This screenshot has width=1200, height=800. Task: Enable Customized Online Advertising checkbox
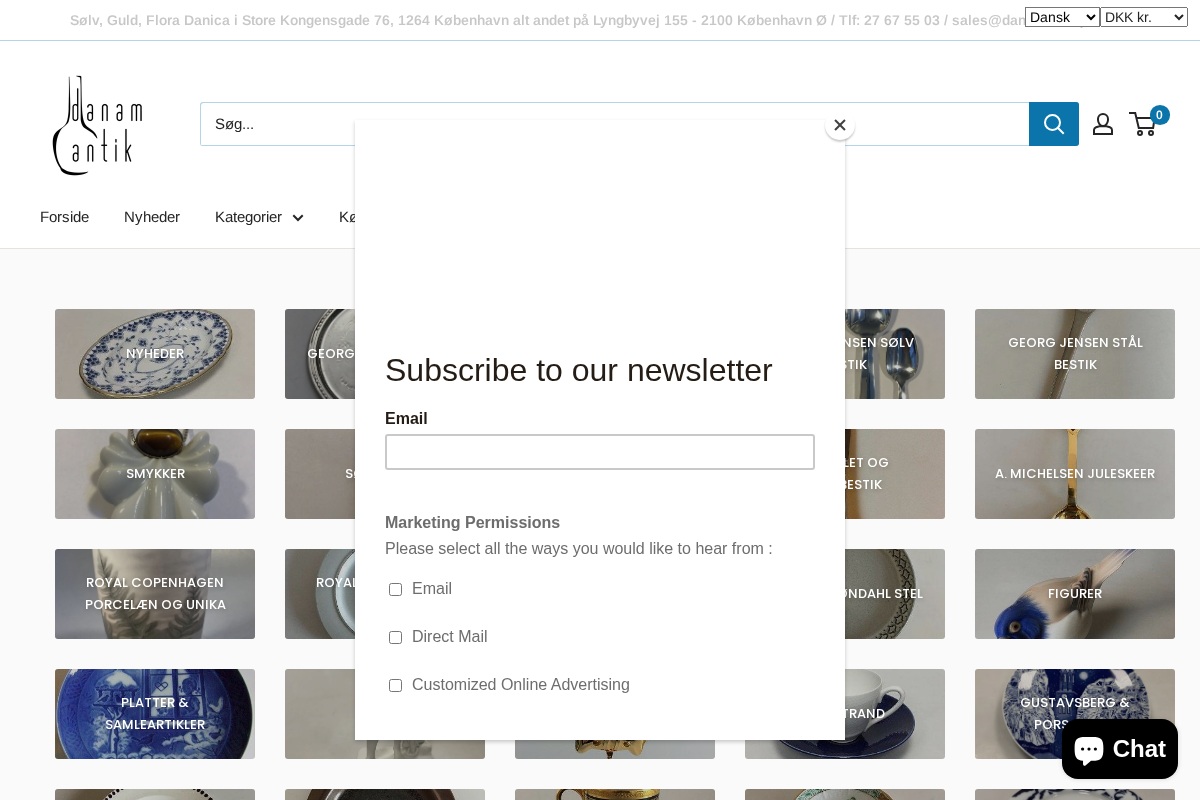395,685
